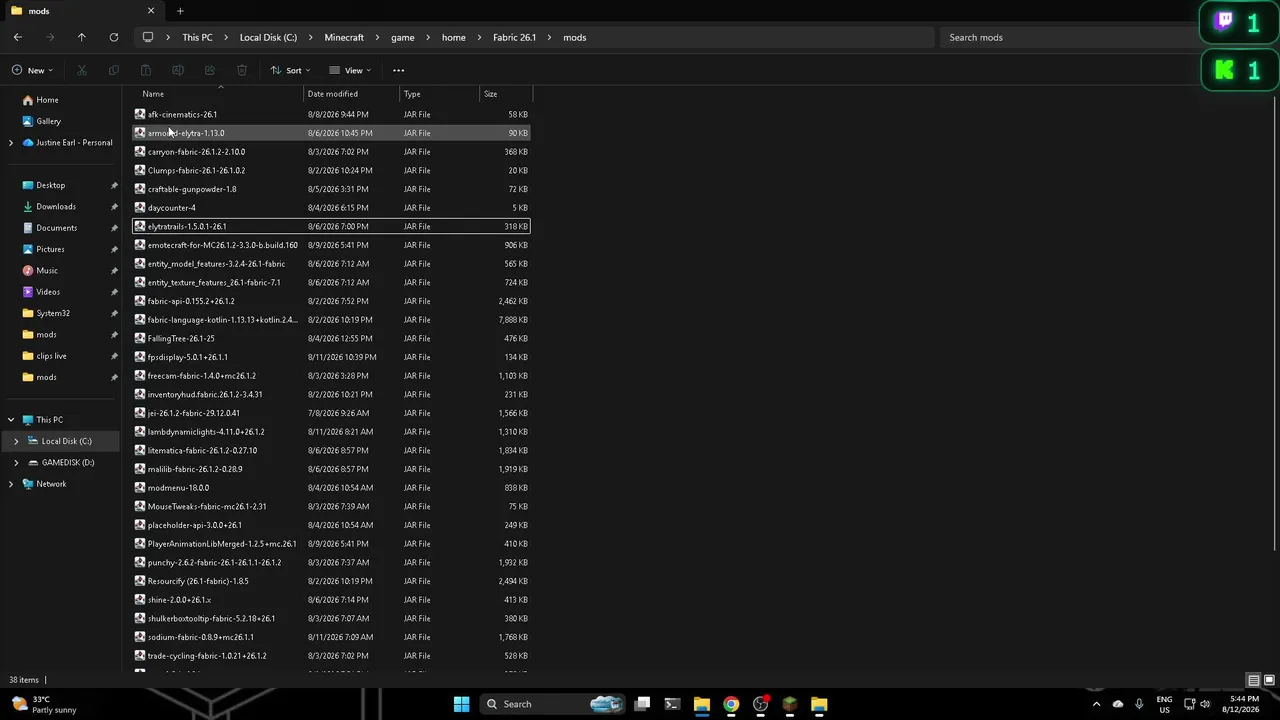The image size is (1280, 720).
Task: Select GAMEDISK (D:) drive
Action: (x=68, y=462)
